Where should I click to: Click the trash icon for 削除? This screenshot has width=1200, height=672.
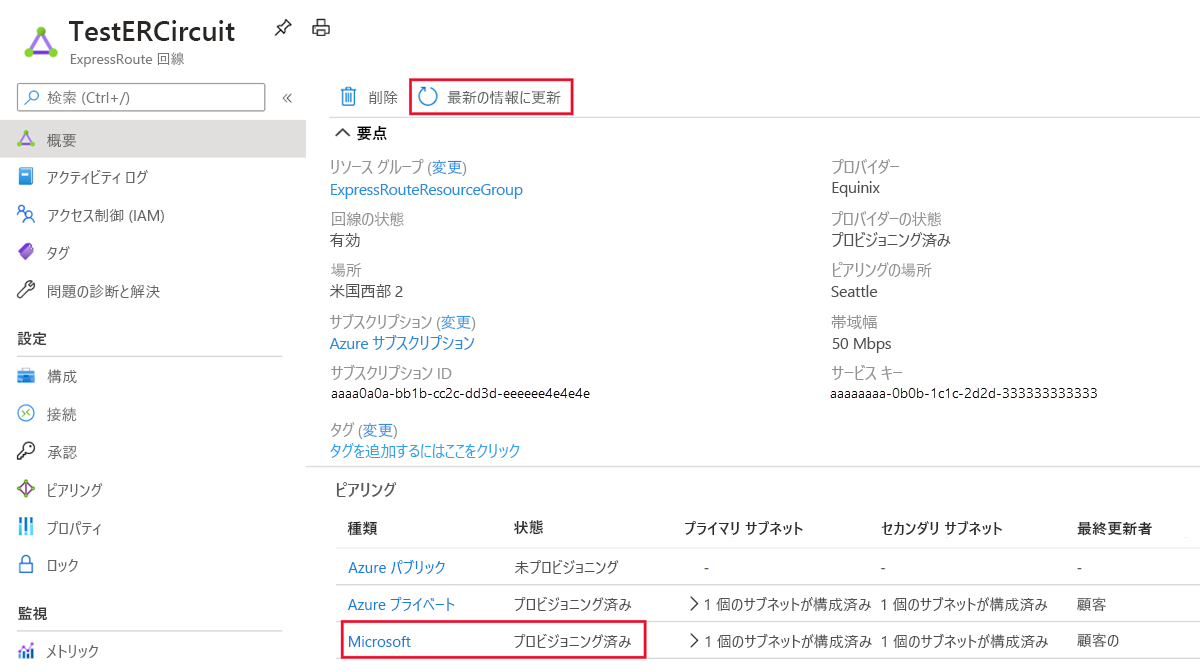pos(348,97)
